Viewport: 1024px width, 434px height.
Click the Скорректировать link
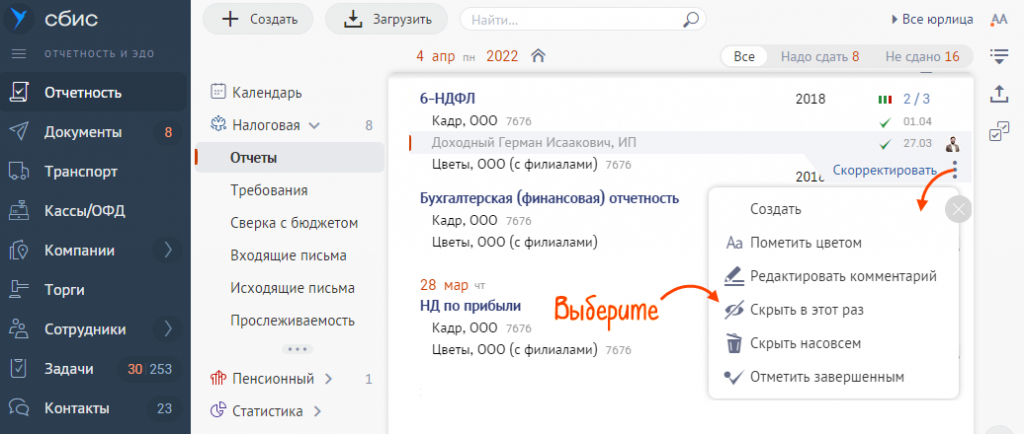pos(884,170)
